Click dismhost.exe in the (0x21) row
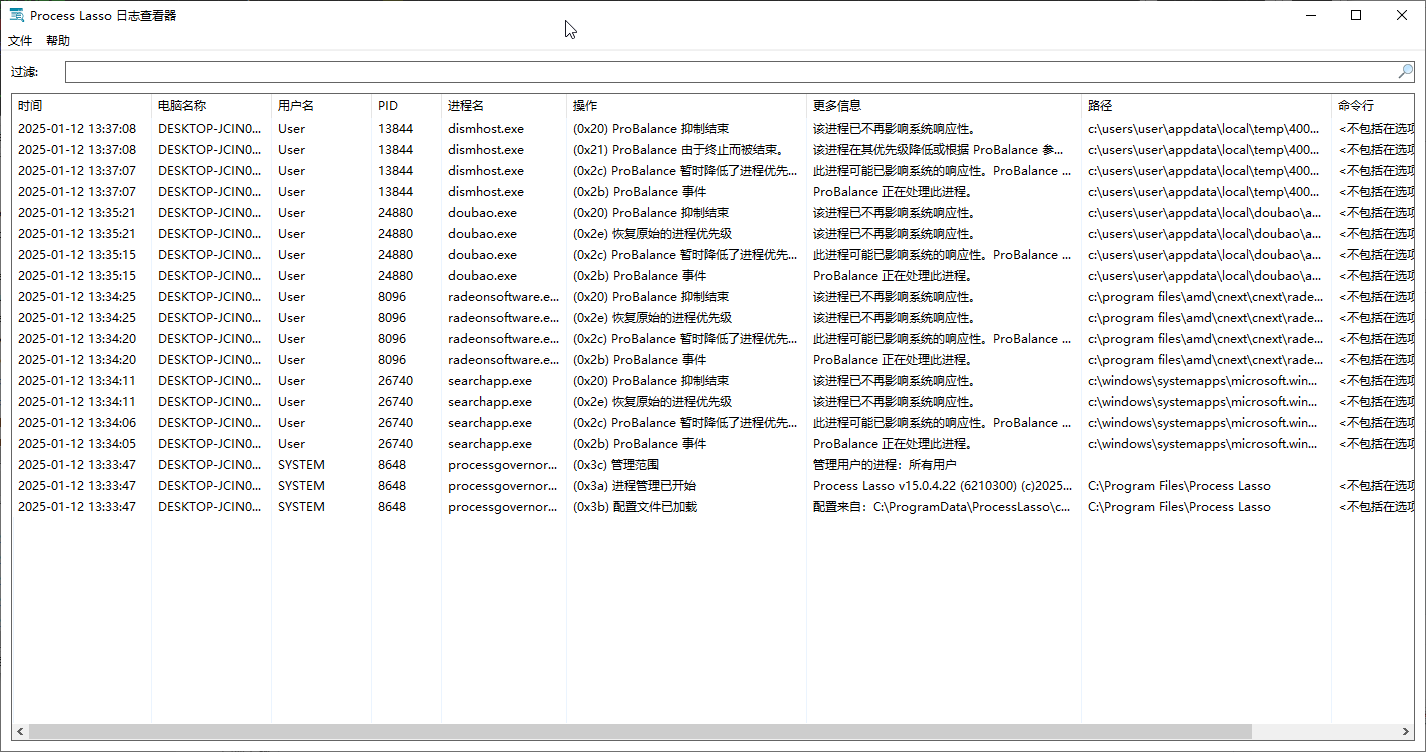 click(x=486, y=150)
